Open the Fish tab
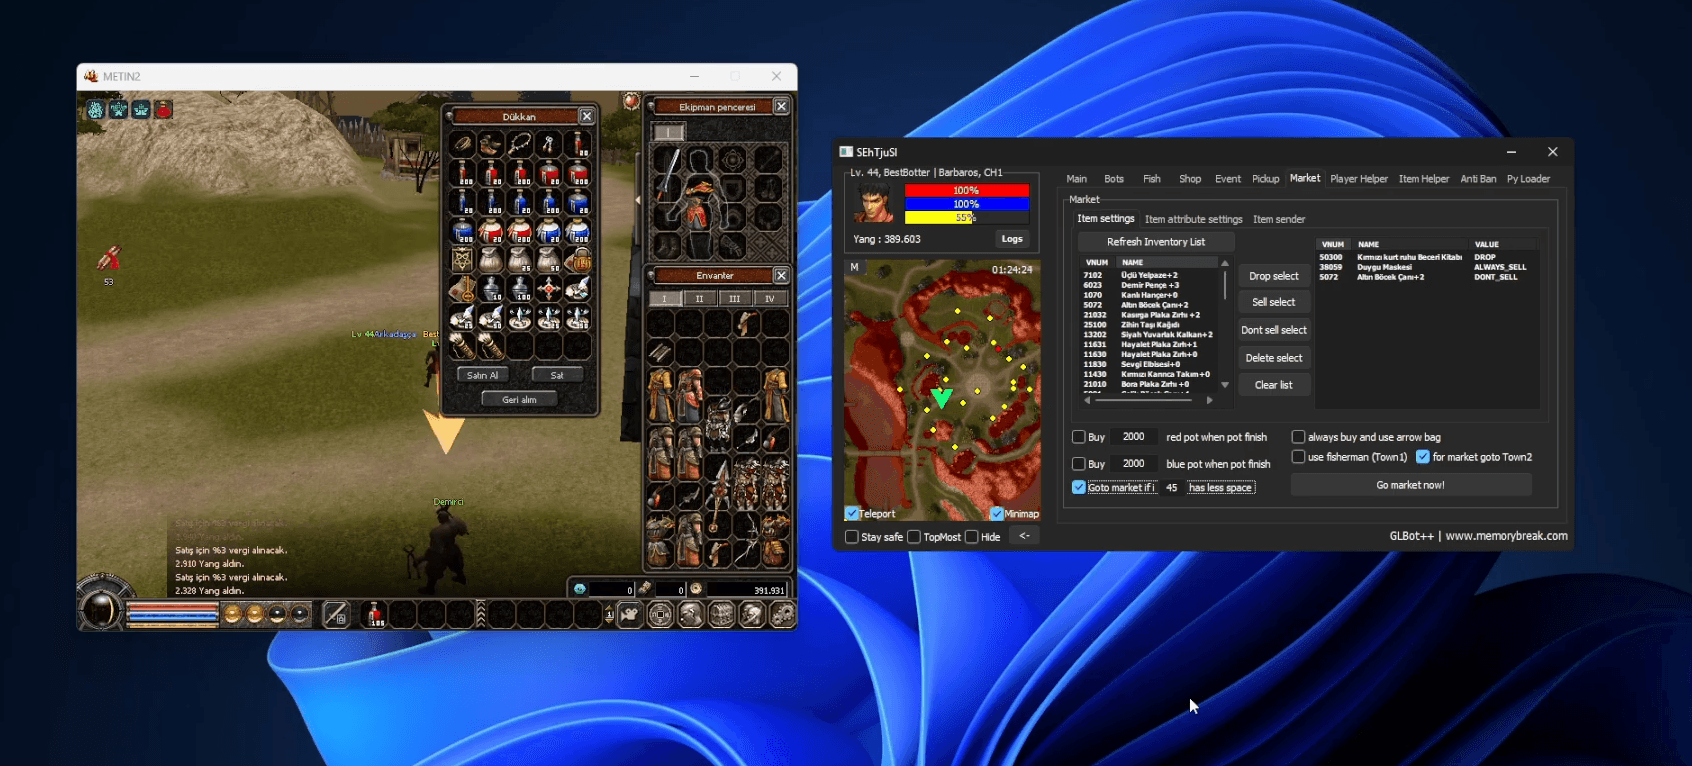This screenshot has height=766, width=1692. click(1152, 179)
